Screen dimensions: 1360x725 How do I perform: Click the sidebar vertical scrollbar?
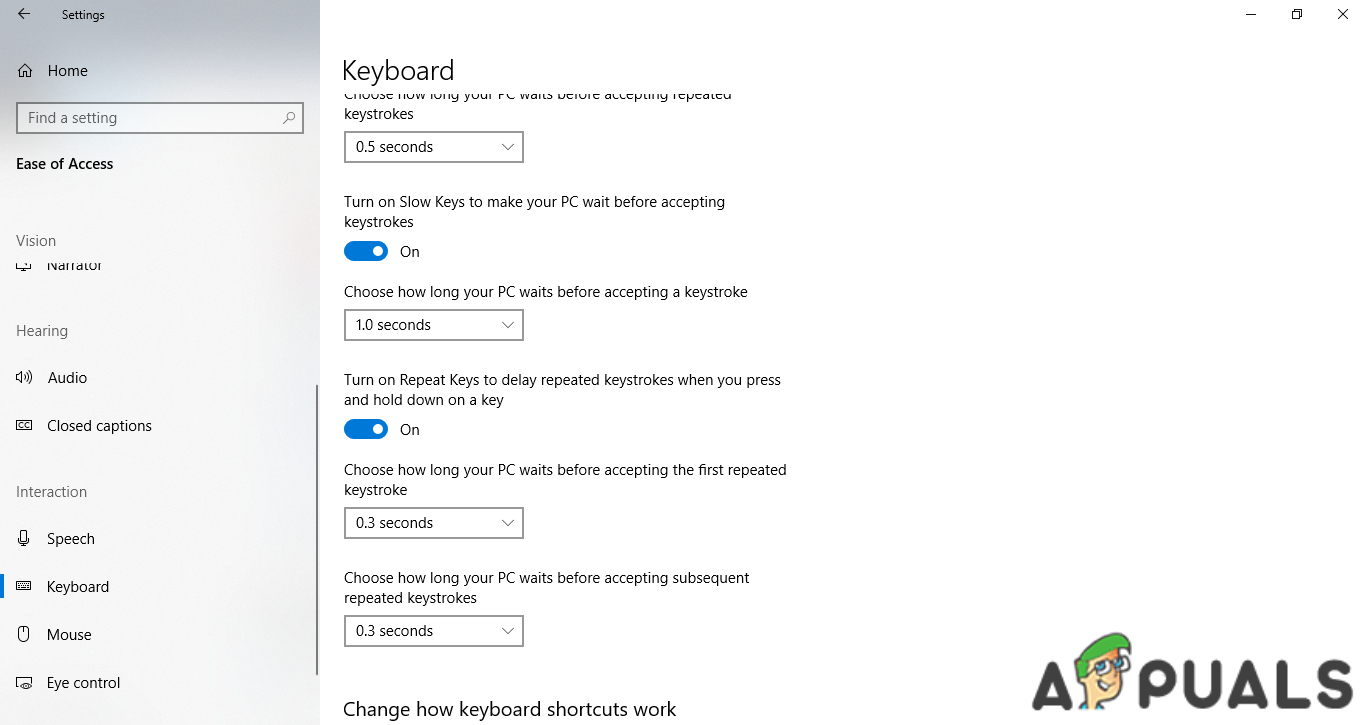[317, 530]
